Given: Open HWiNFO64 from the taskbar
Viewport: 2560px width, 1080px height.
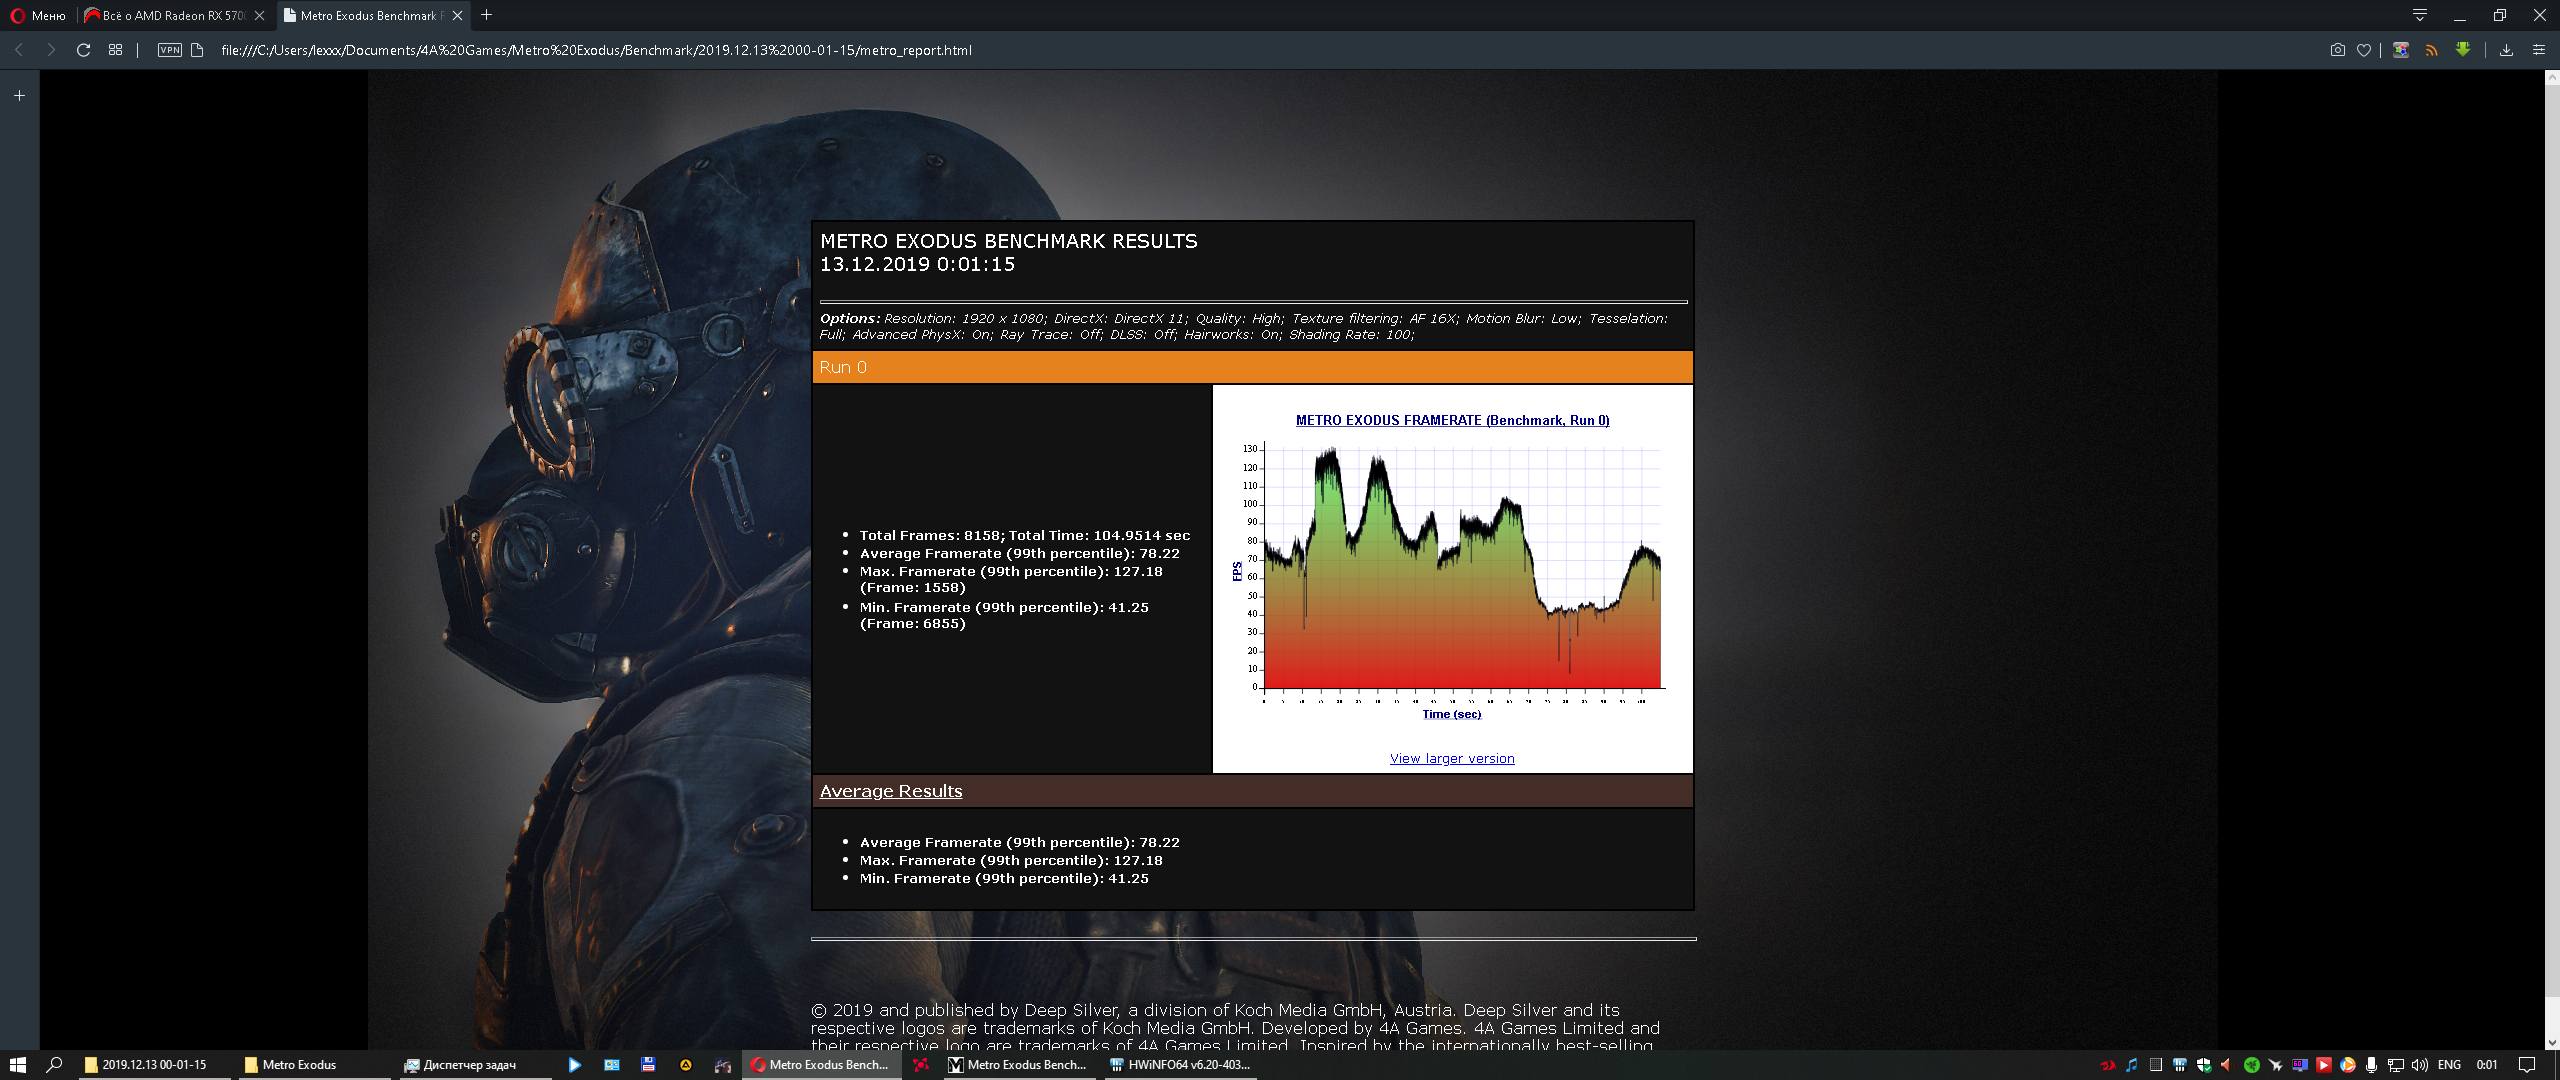Looking at the screenshot, I should click(x=1180, y=1065).
